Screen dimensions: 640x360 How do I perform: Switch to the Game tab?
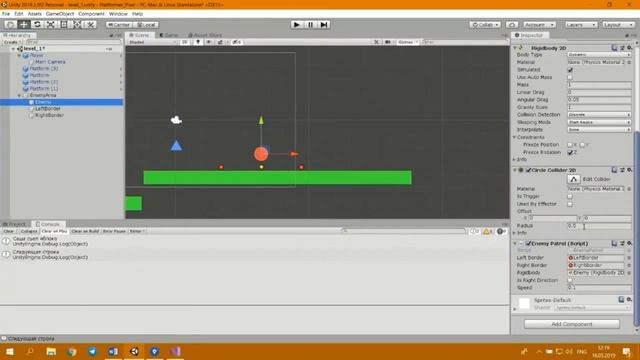[x=169, y=35]
